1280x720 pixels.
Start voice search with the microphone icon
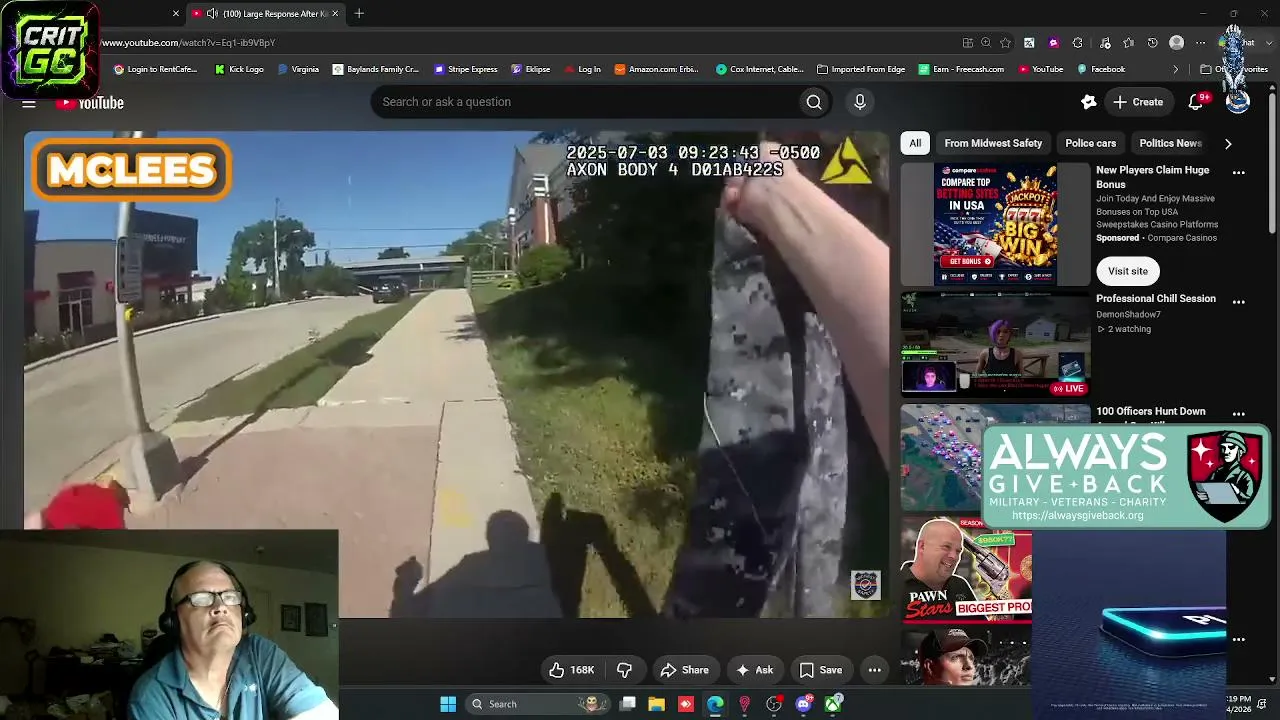860,102
